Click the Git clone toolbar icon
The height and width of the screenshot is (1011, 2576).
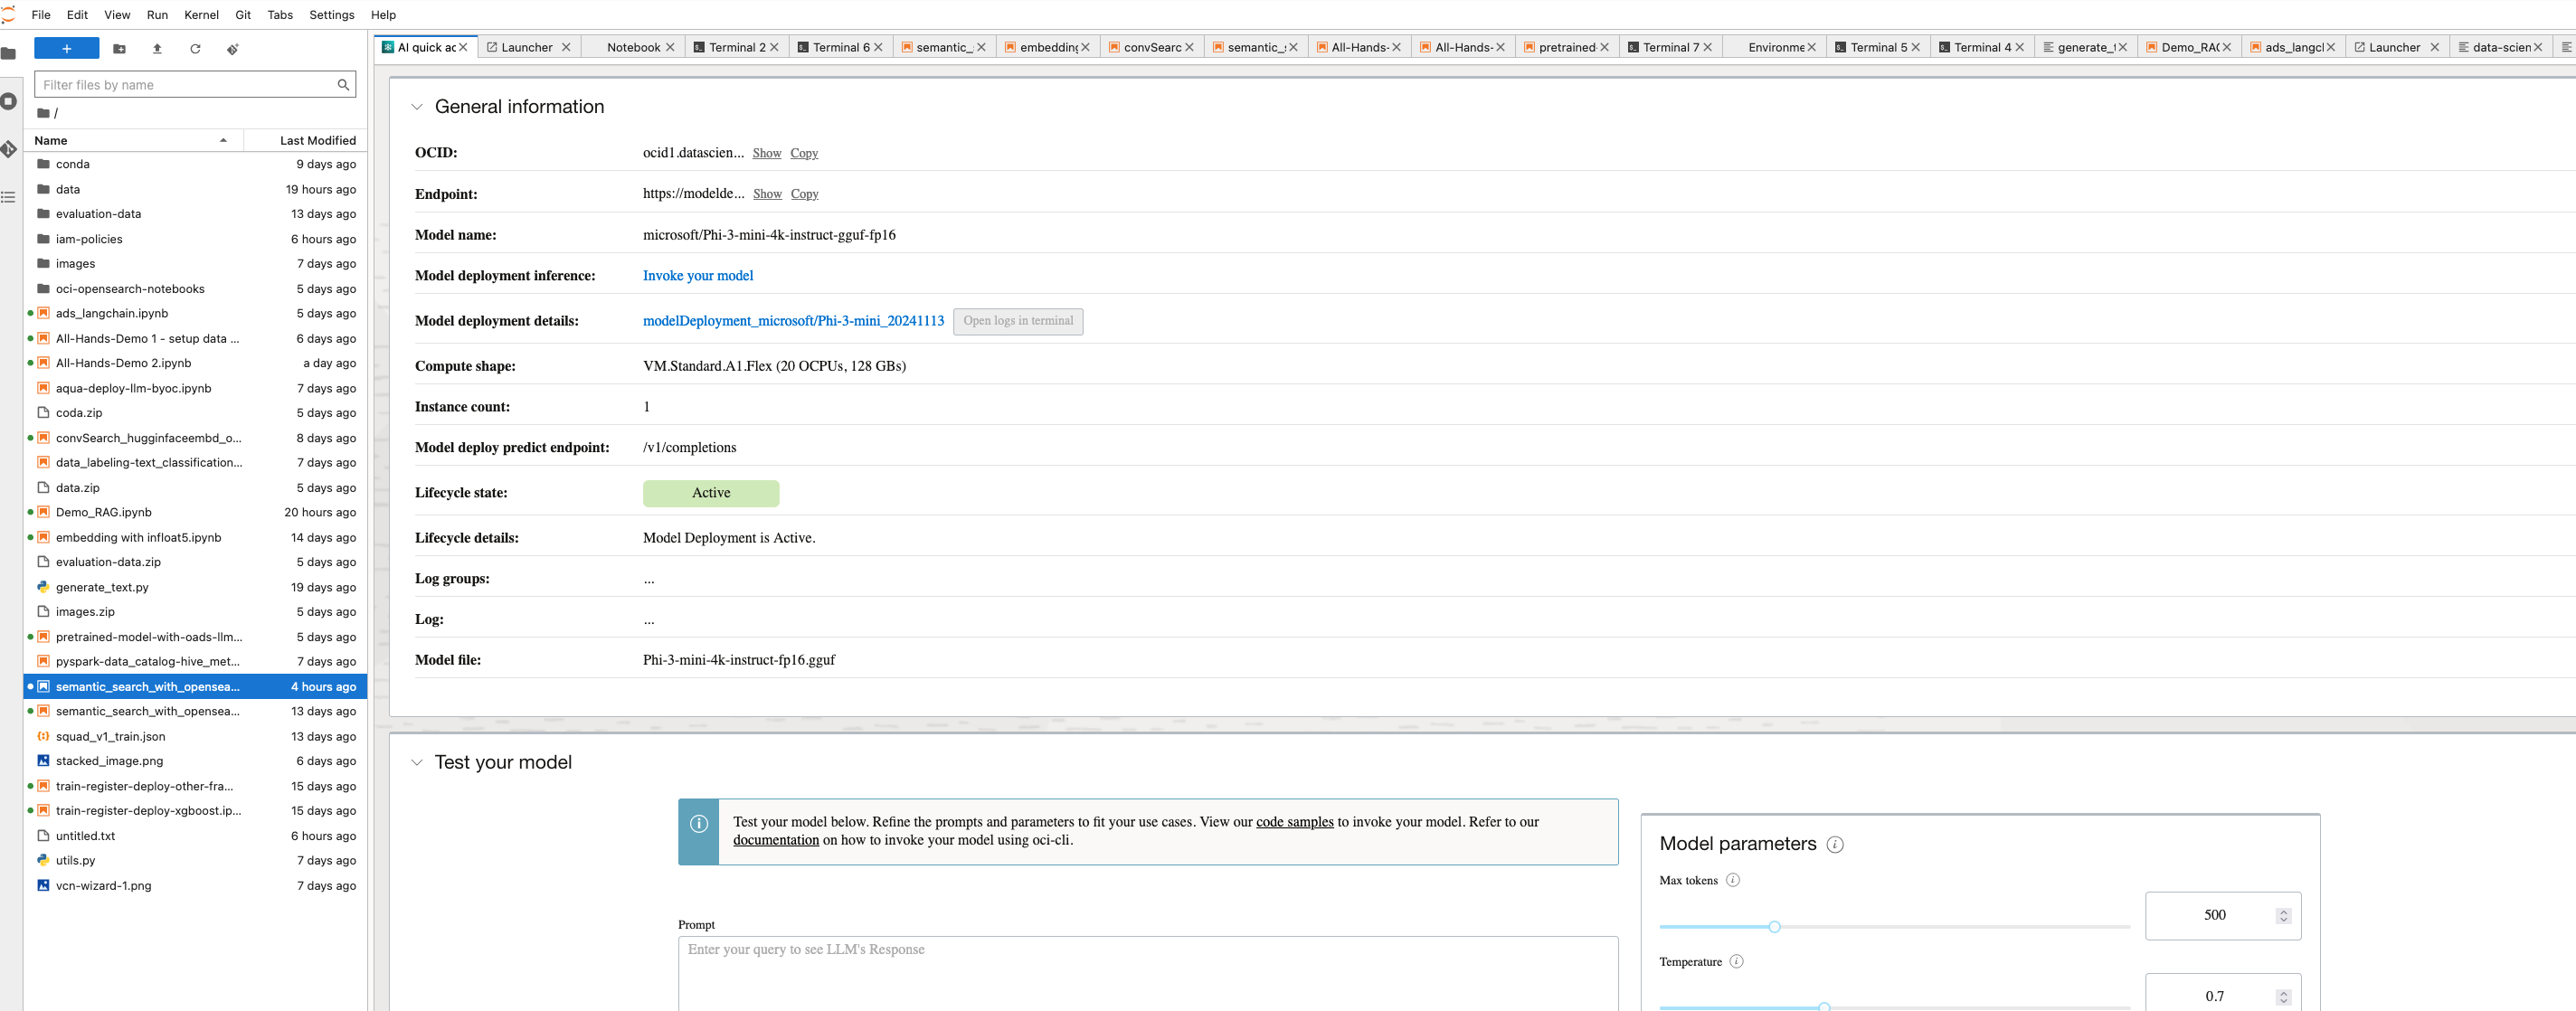232,49
